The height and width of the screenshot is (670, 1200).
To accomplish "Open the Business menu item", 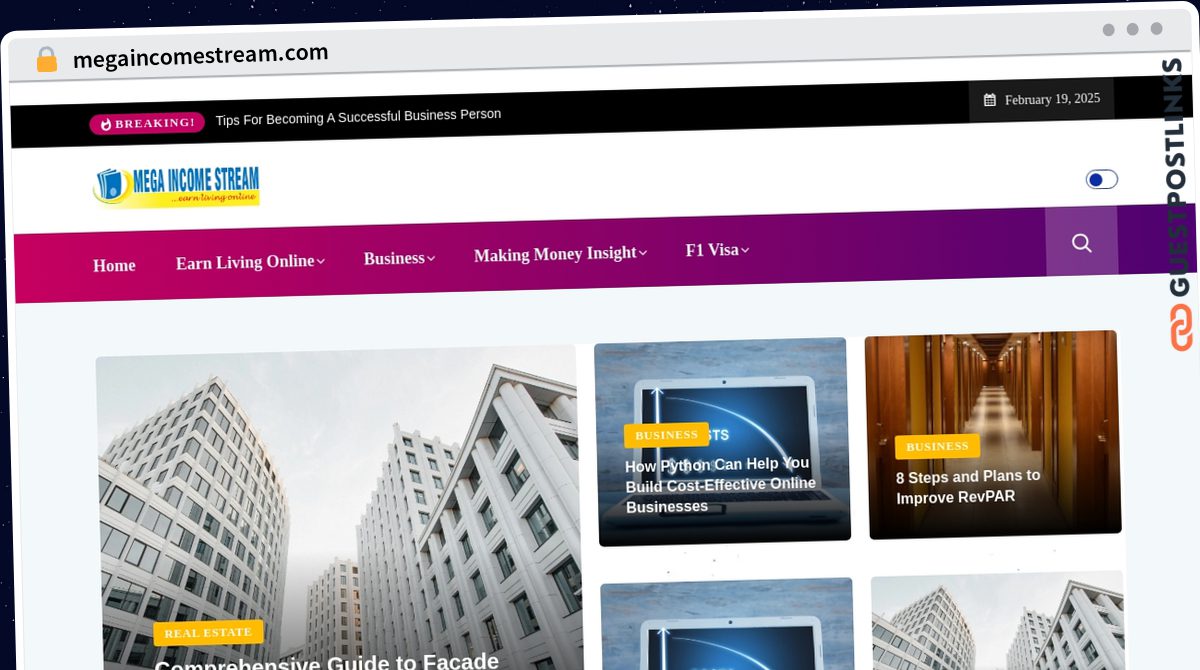I will [394, 258].
